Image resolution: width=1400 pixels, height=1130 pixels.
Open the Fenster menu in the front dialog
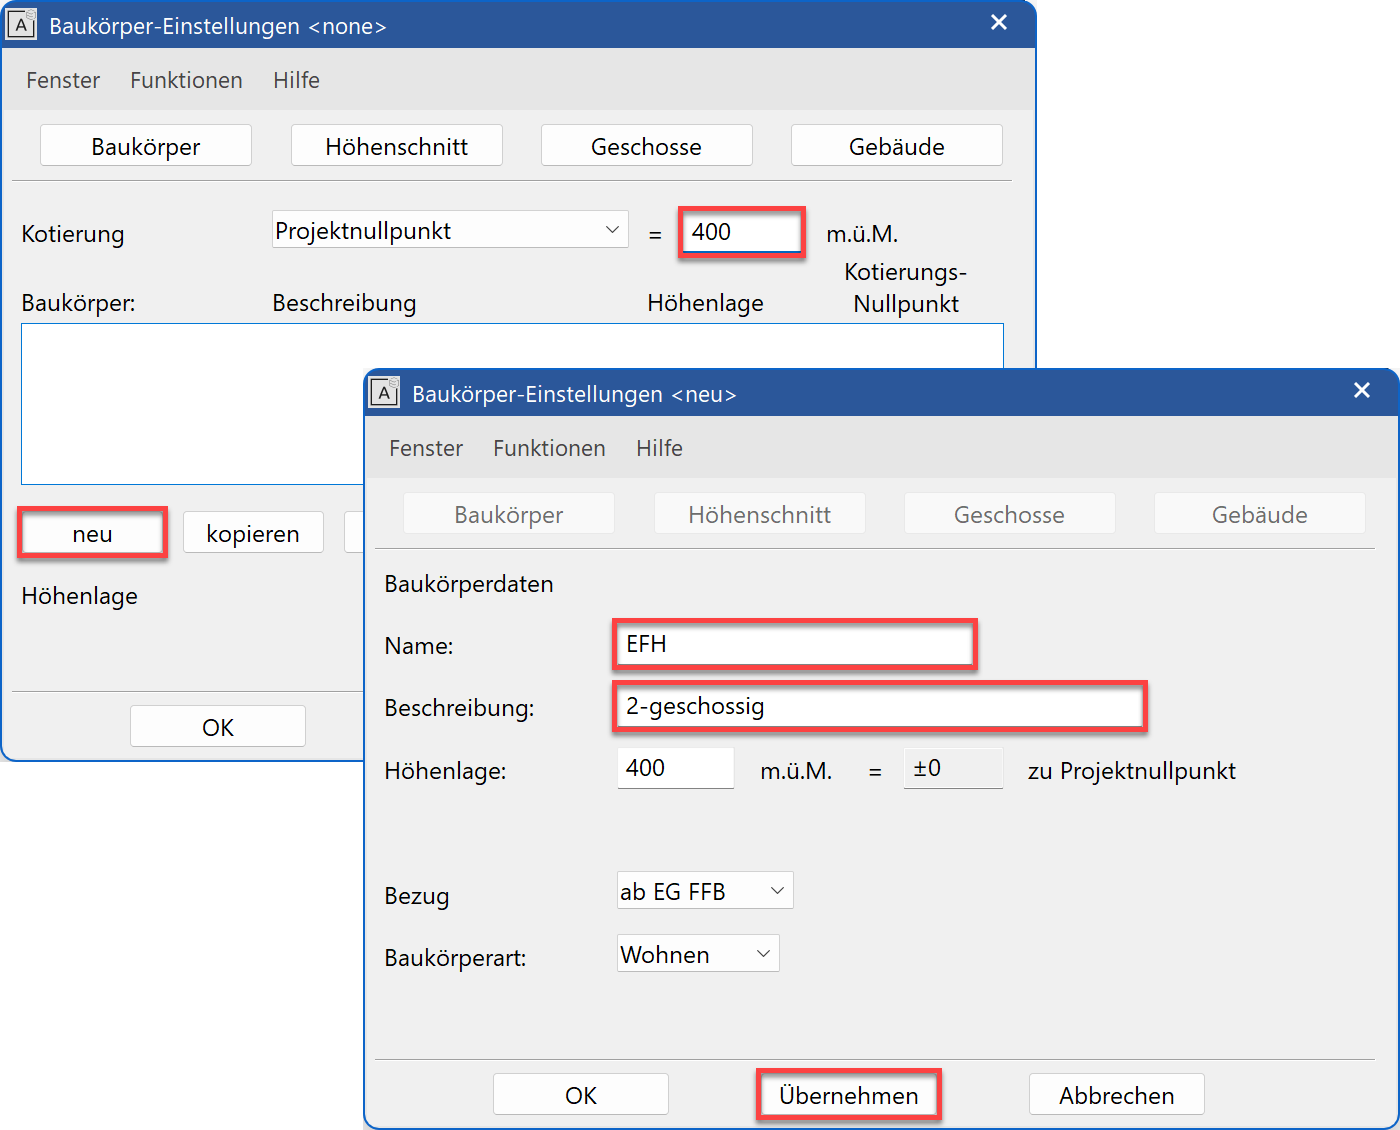(425, 448)
